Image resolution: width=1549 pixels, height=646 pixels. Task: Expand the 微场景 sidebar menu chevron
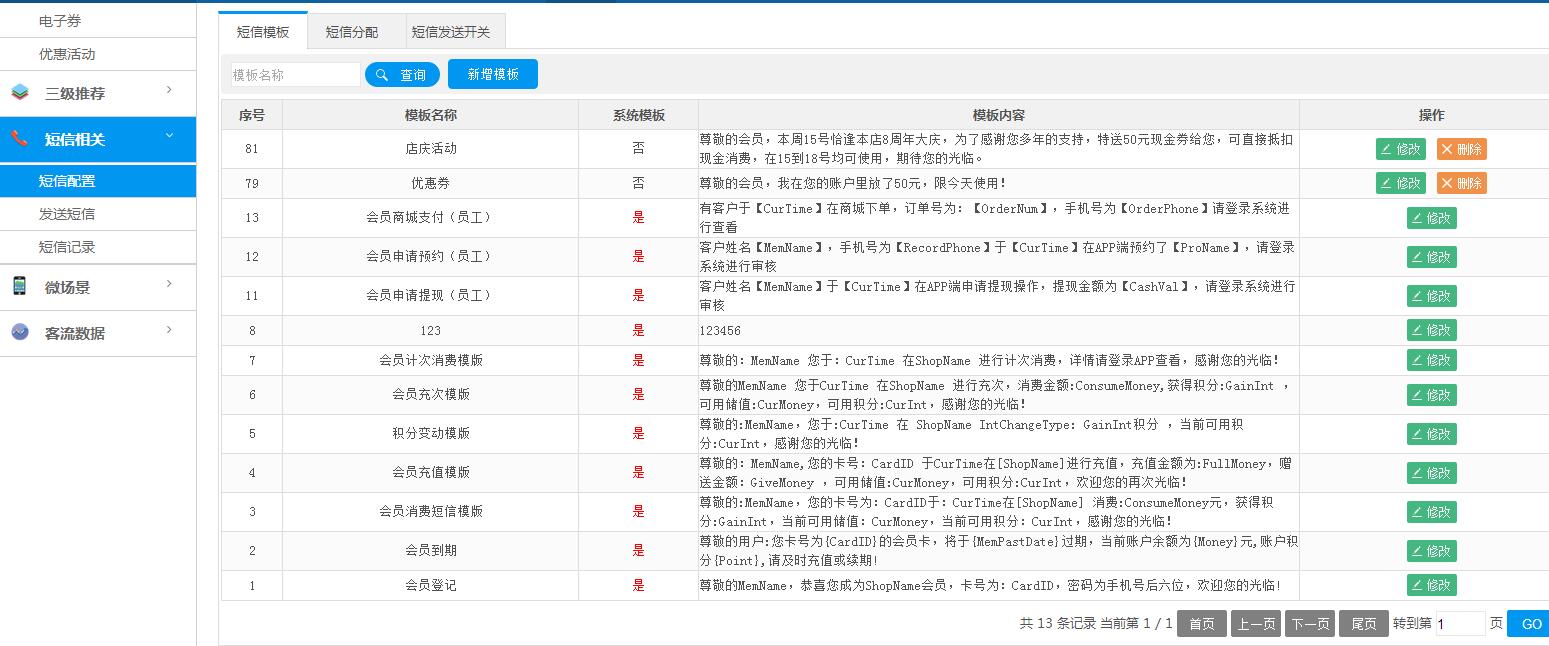coord(169,285)
